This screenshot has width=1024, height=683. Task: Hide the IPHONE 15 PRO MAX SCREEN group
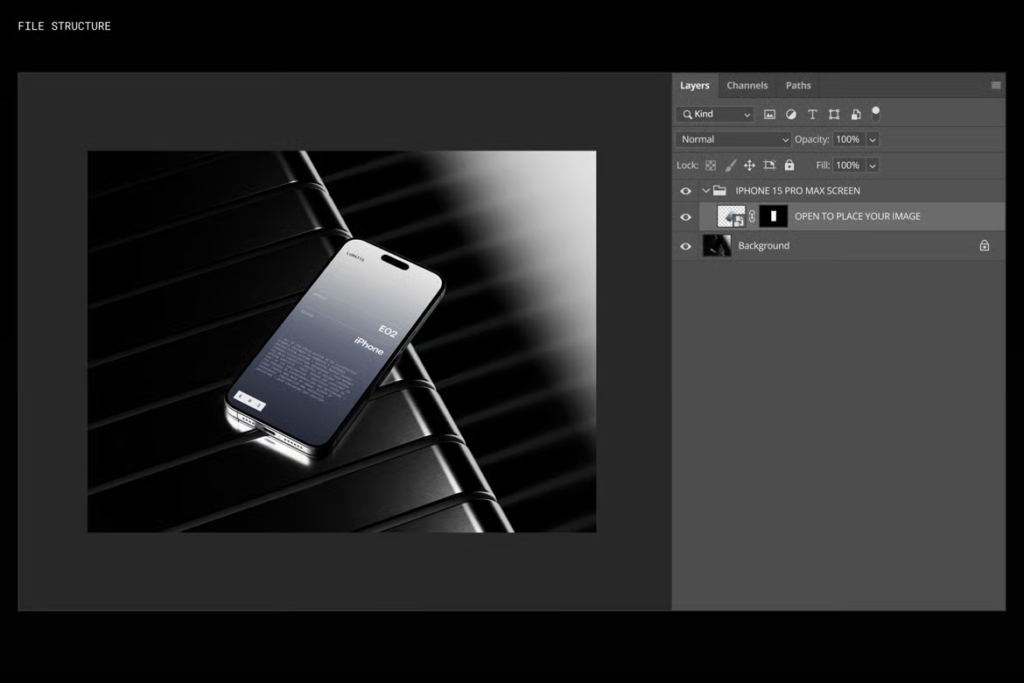pyautogui.click(x=686, y=191)
